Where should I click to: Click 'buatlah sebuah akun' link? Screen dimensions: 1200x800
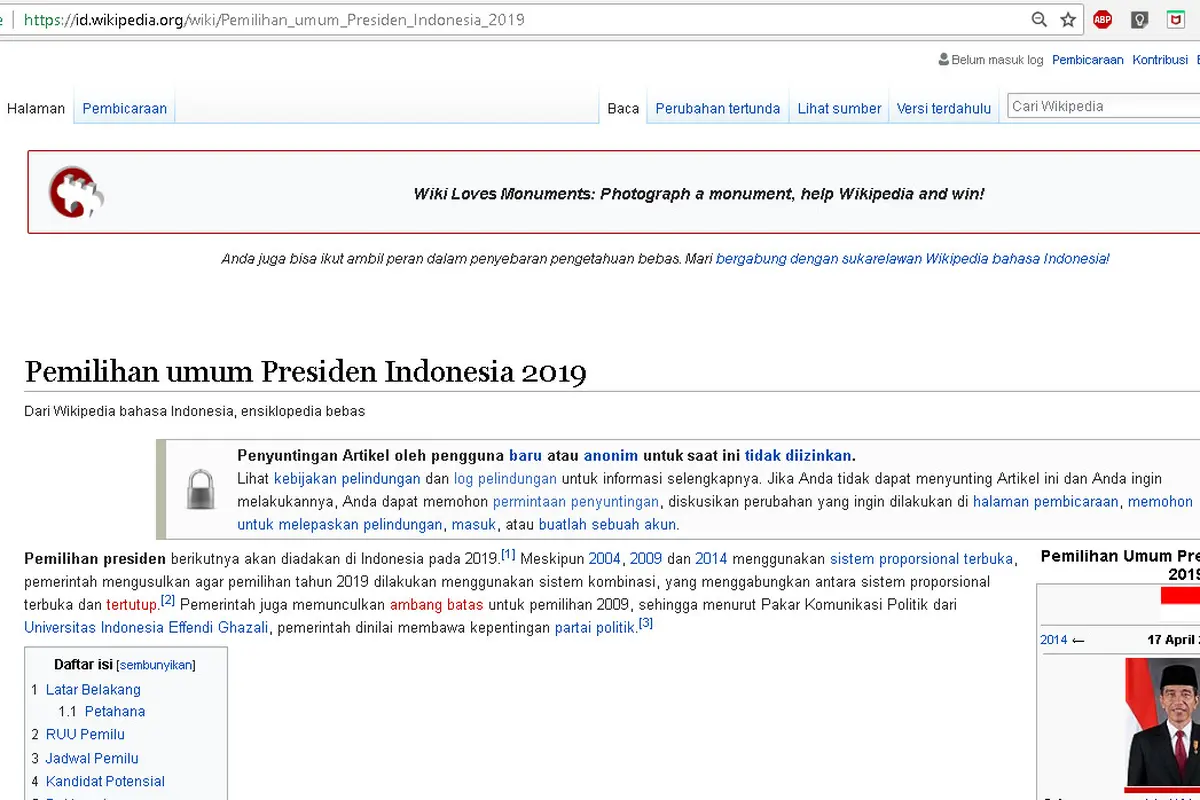click(x=608, y=524)
